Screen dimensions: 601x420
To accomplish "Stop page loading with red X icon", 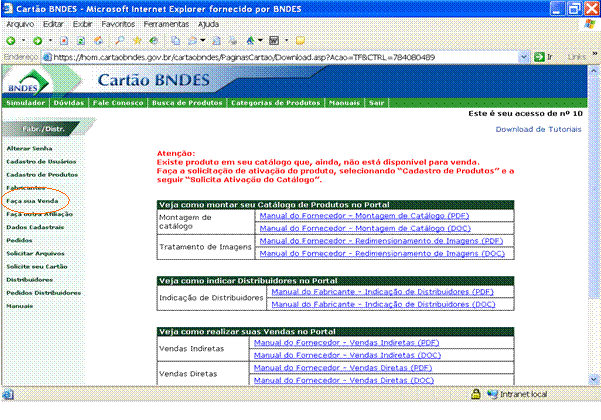I will click(64, 41).
